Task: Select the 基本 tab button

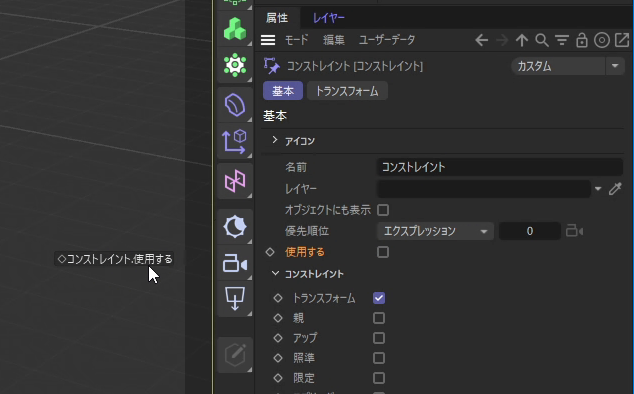Action: [x=283, y=91]
